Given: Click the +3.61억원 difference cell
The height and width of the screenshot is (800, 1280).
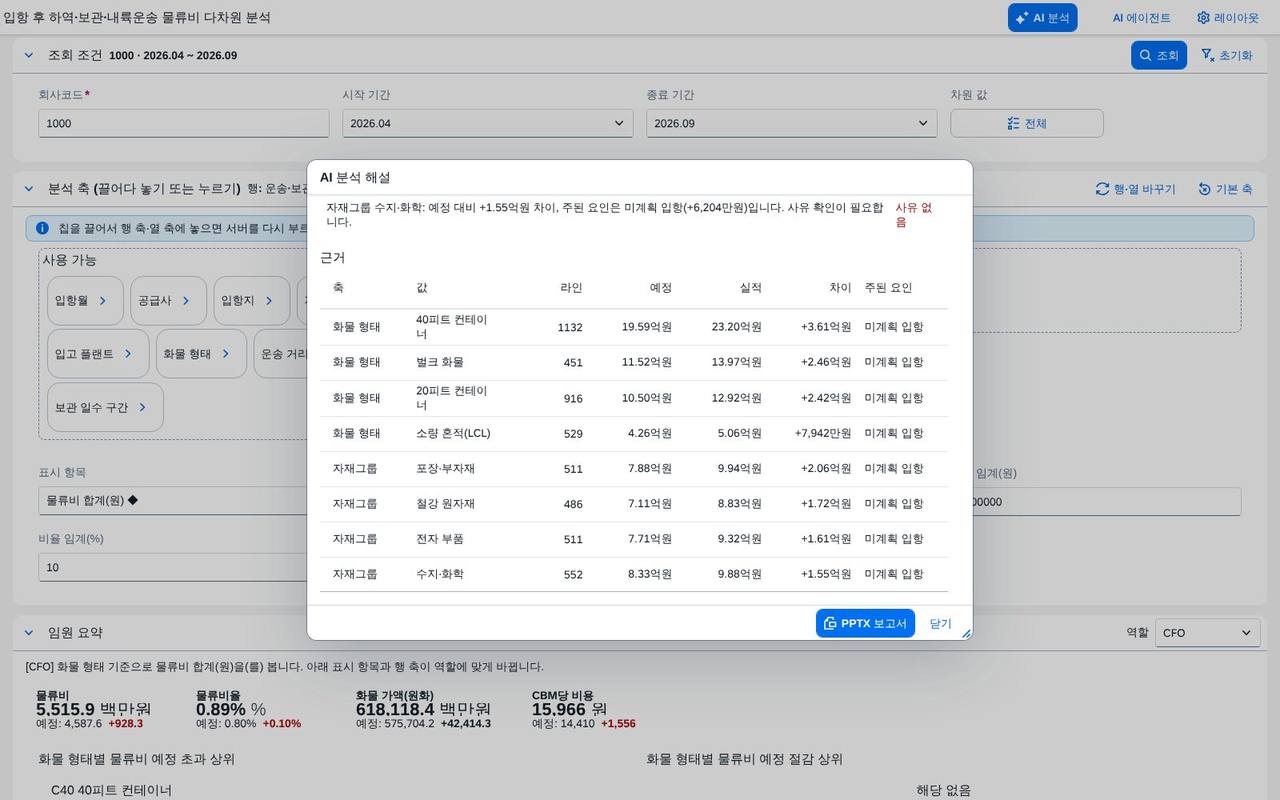Looking at the screenshot, I should click(826, 327).
